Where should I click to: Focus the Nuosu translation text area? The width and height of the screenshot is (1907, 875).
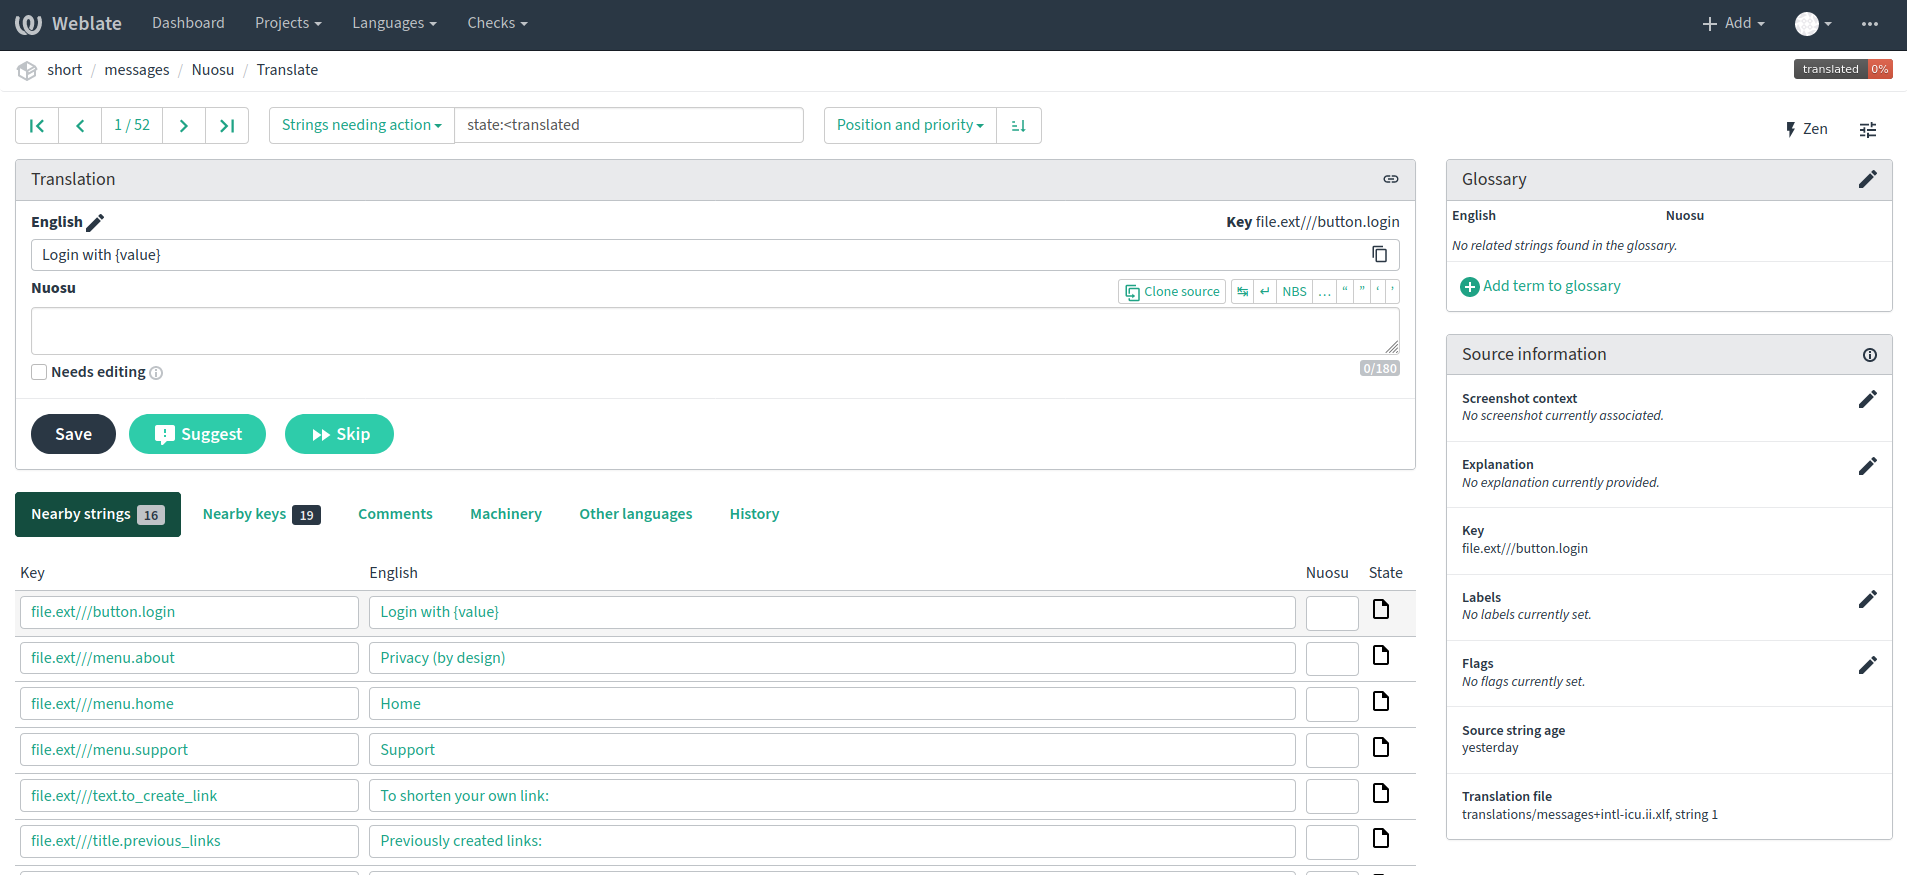coord(715,331)
